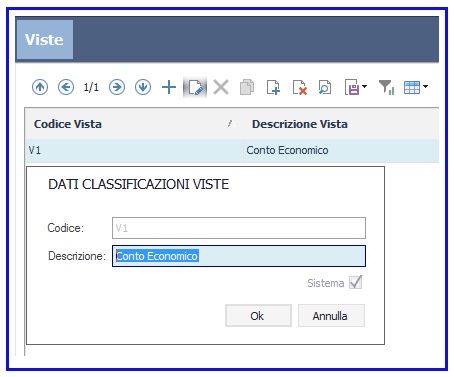Go to next record arrow icon
Image resolution: width=454 pixels, height=377 pixels.
pos(117,87)
